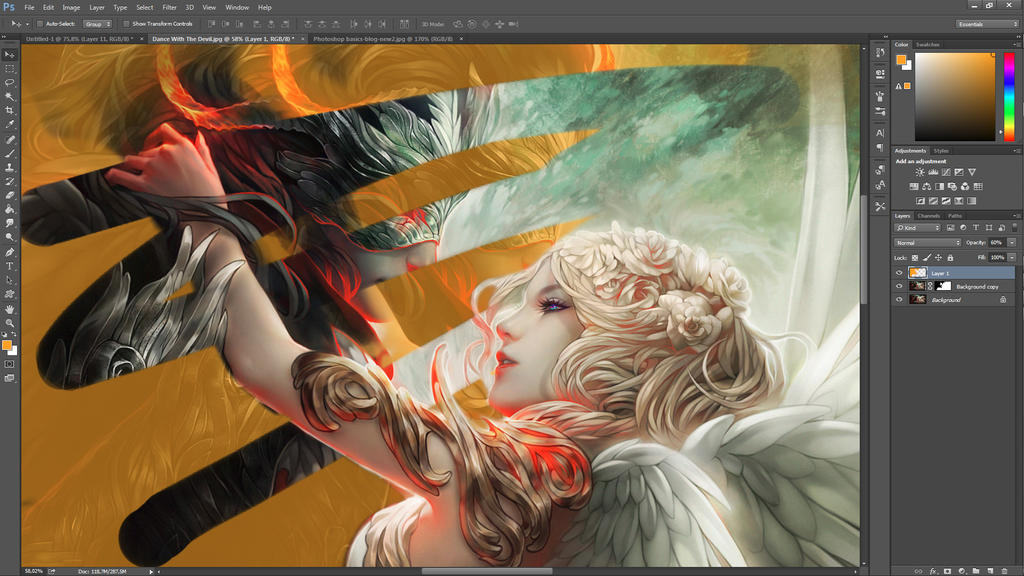This screenshot has height=576, width=1024.
Task: Change screen mode icon in toolbox
Action: 9,378
